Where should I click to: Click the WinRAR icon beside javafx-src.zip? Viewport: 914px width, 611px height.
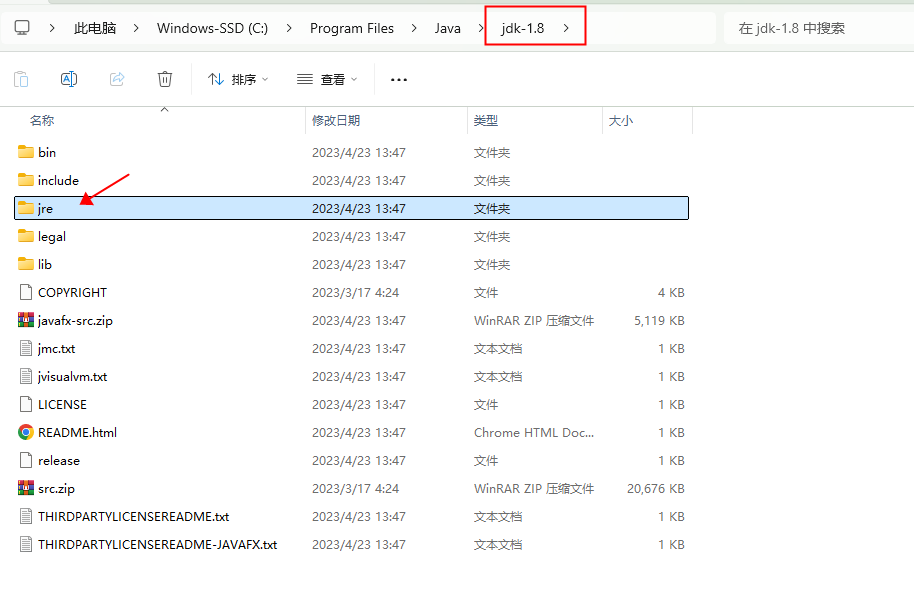24,320
